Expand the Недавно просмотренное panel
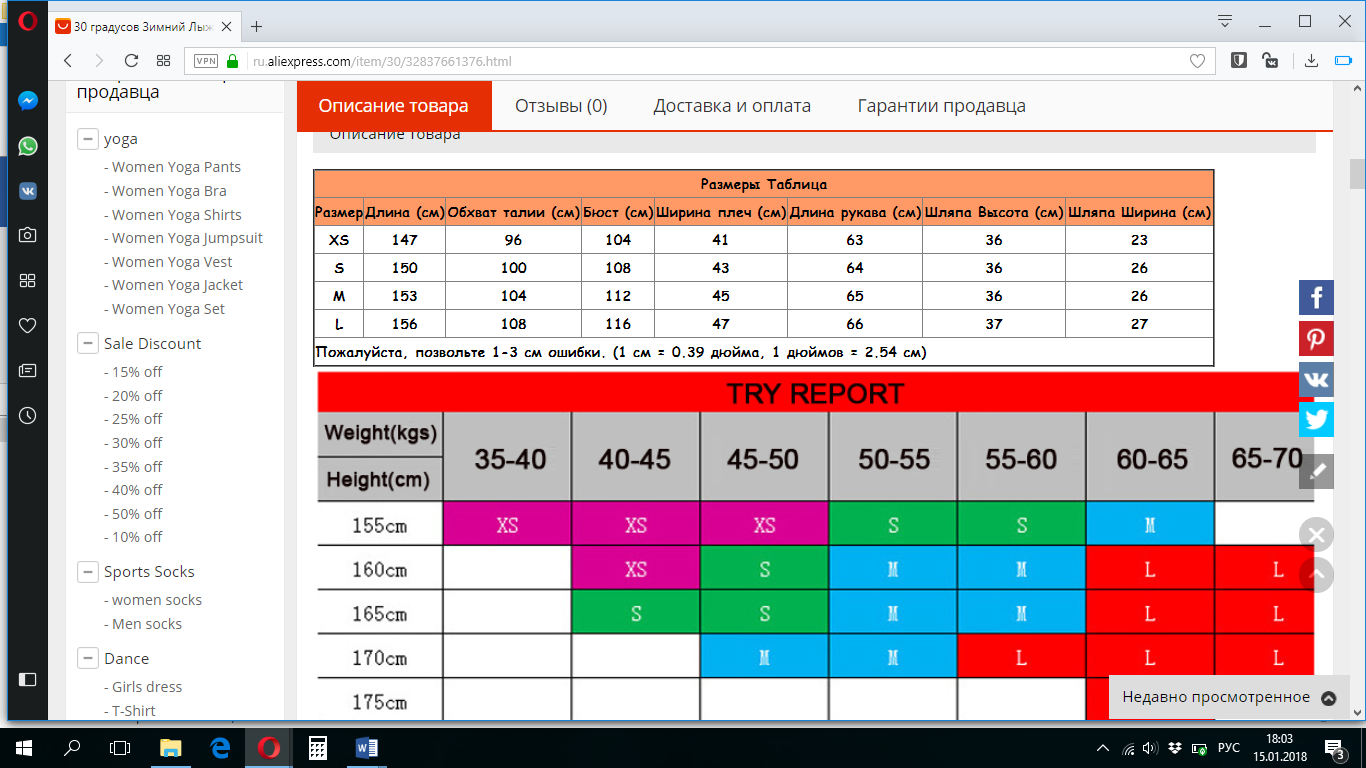 1328,698
